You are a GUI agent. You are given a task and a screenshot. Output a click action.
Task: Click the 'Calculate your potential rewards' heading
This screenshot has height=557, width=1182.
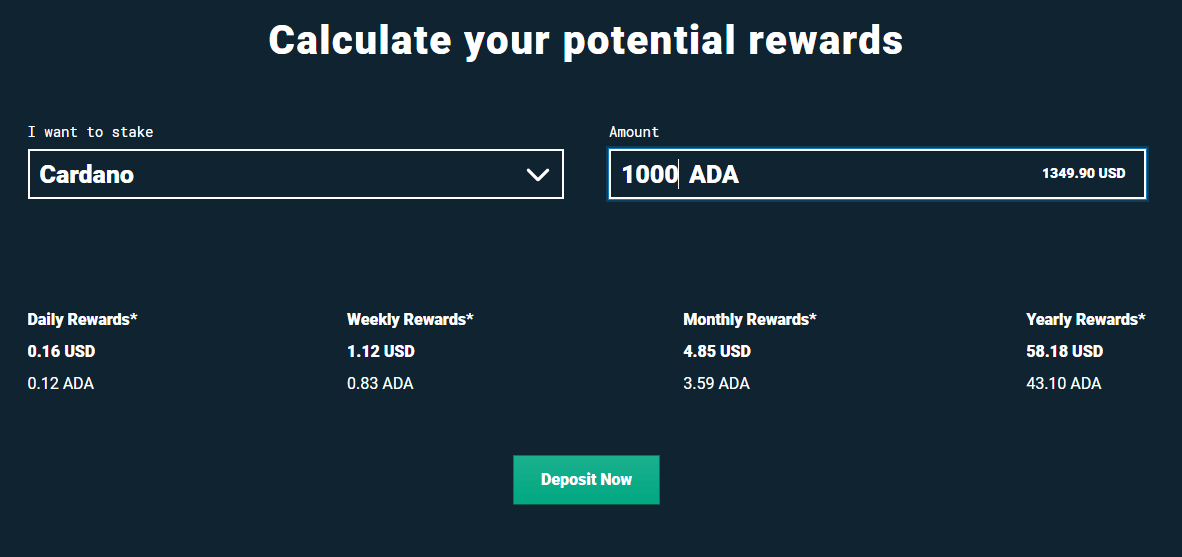pyautogui.click(x=586, y=40)
